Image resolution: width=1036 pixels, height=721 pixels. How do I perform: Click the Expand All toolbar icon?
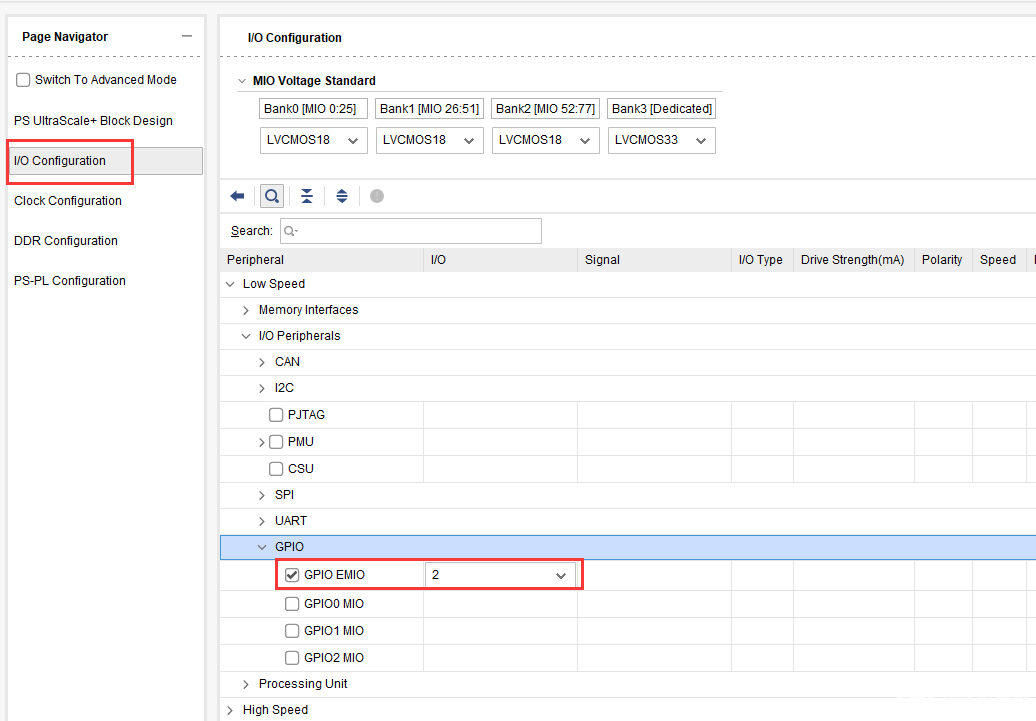tap(342, 196)
